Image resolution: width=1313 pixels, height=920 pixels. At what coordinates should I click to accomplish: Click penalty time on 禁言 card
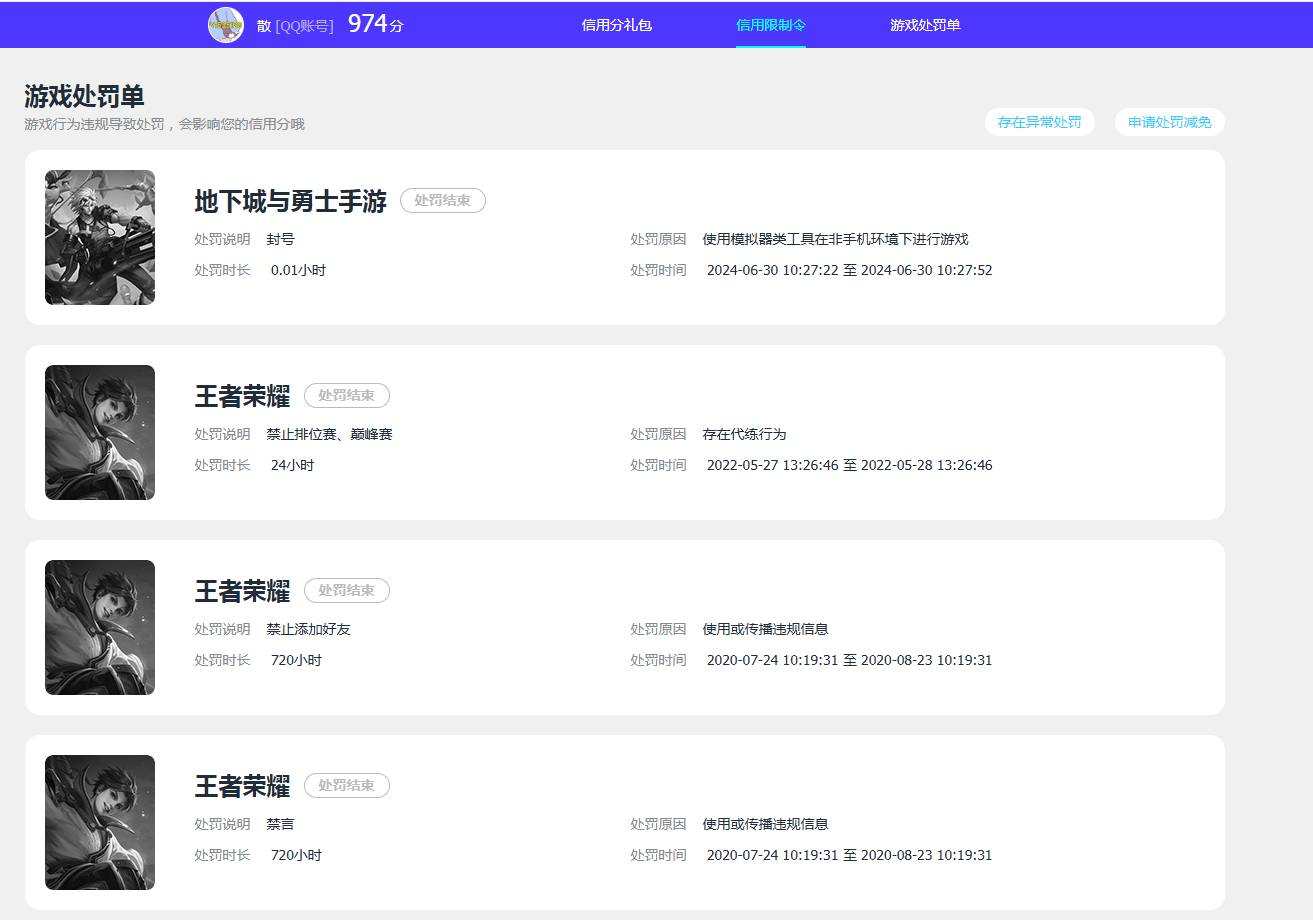pyautogui.click(x=849, y=855)
